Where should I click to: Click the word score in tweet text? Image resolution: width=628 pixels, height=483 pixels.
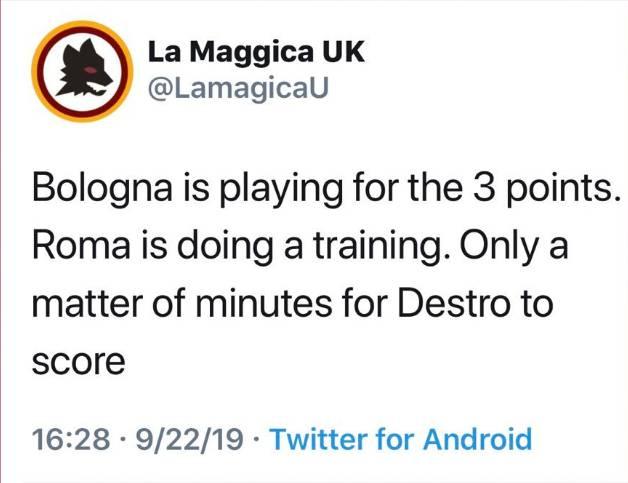click(78, 362)
